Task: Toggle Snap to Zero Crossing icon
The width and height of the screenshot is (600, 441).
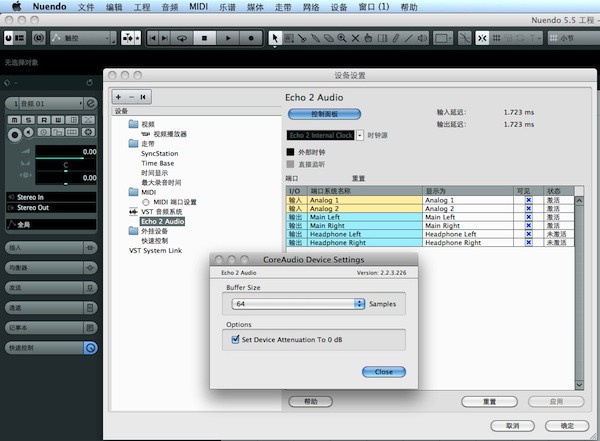Action: [465, 38]
